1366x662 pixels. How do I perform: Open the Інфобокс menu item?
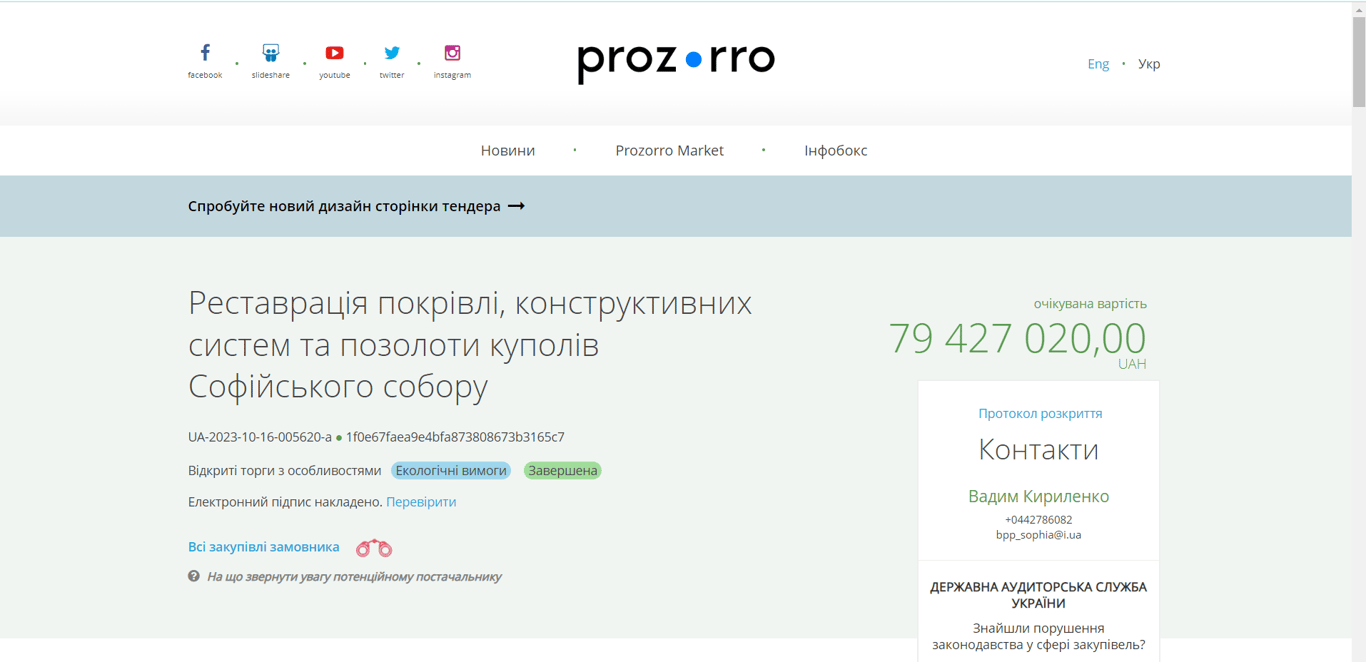(x=836, y=150)
